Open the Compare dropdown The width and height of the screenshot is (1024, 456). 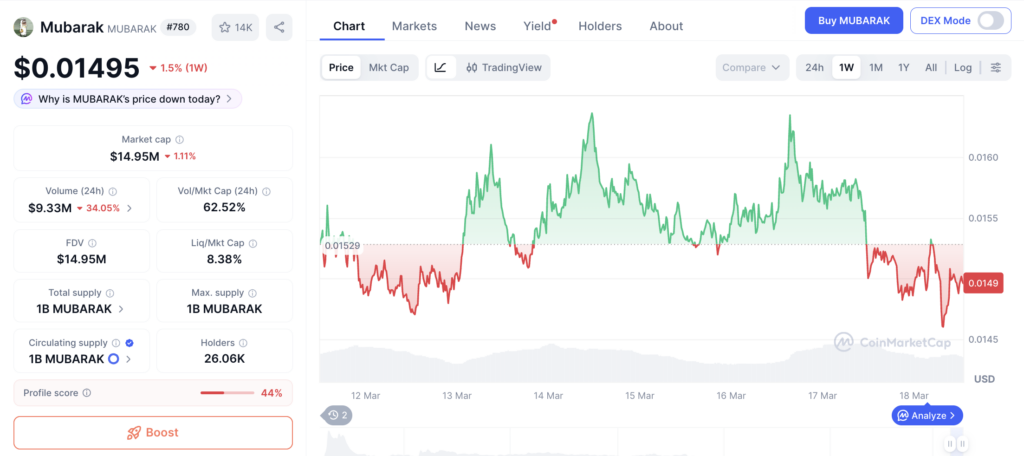pos(753,67)
